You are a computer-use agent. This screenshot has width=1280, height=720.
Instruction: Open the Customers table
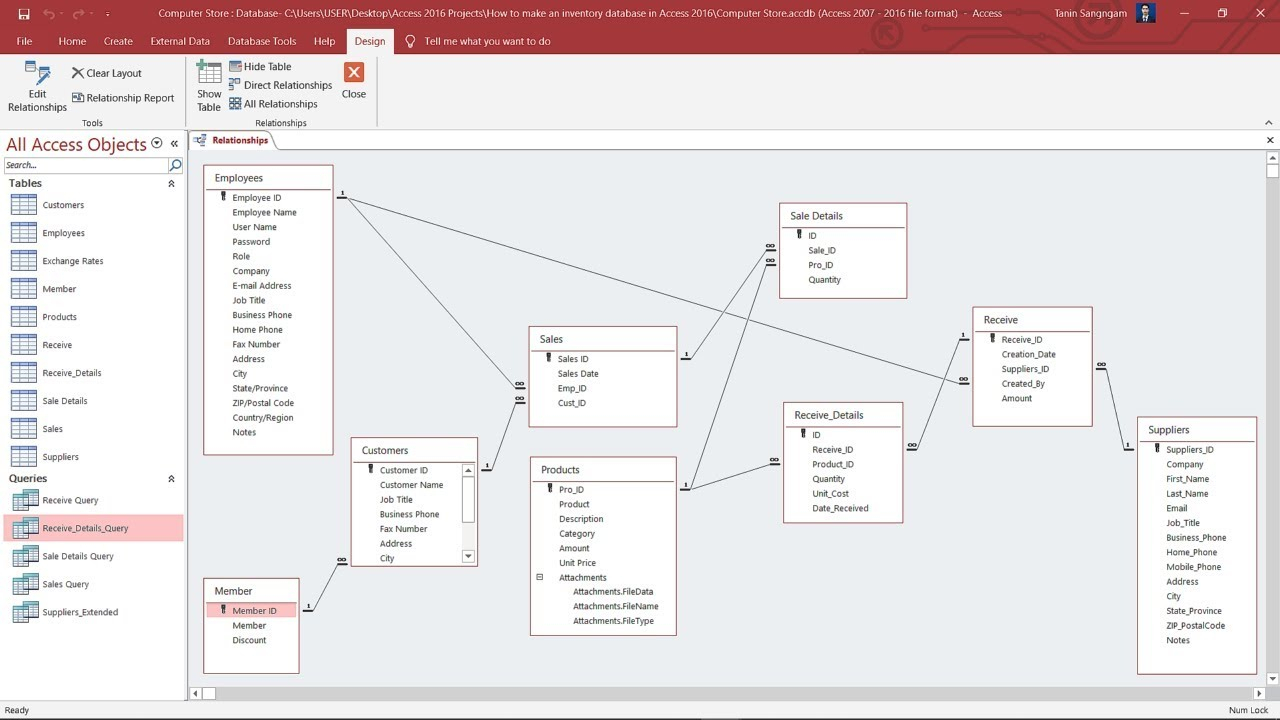click(63, 205)
